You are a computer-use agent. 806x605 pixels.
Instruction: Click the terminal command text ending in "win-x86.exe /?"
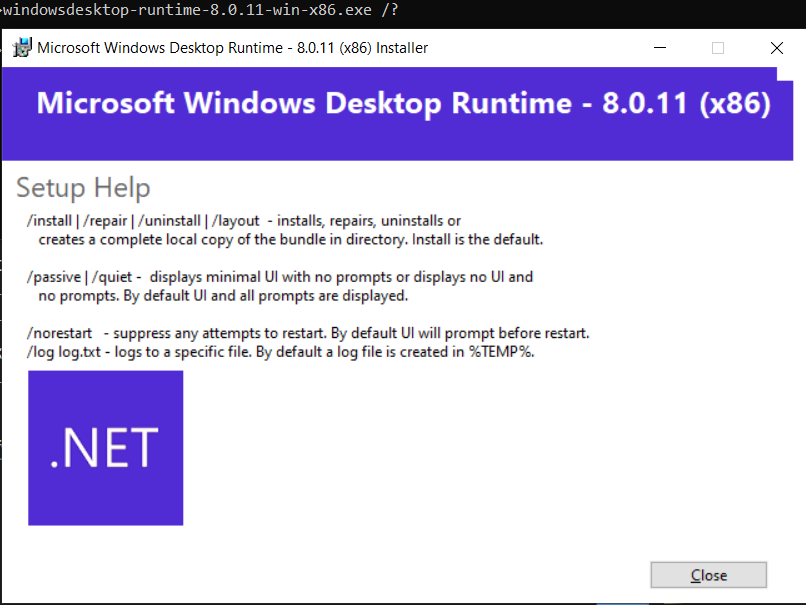pyautogui.click(x=200, y=10)
